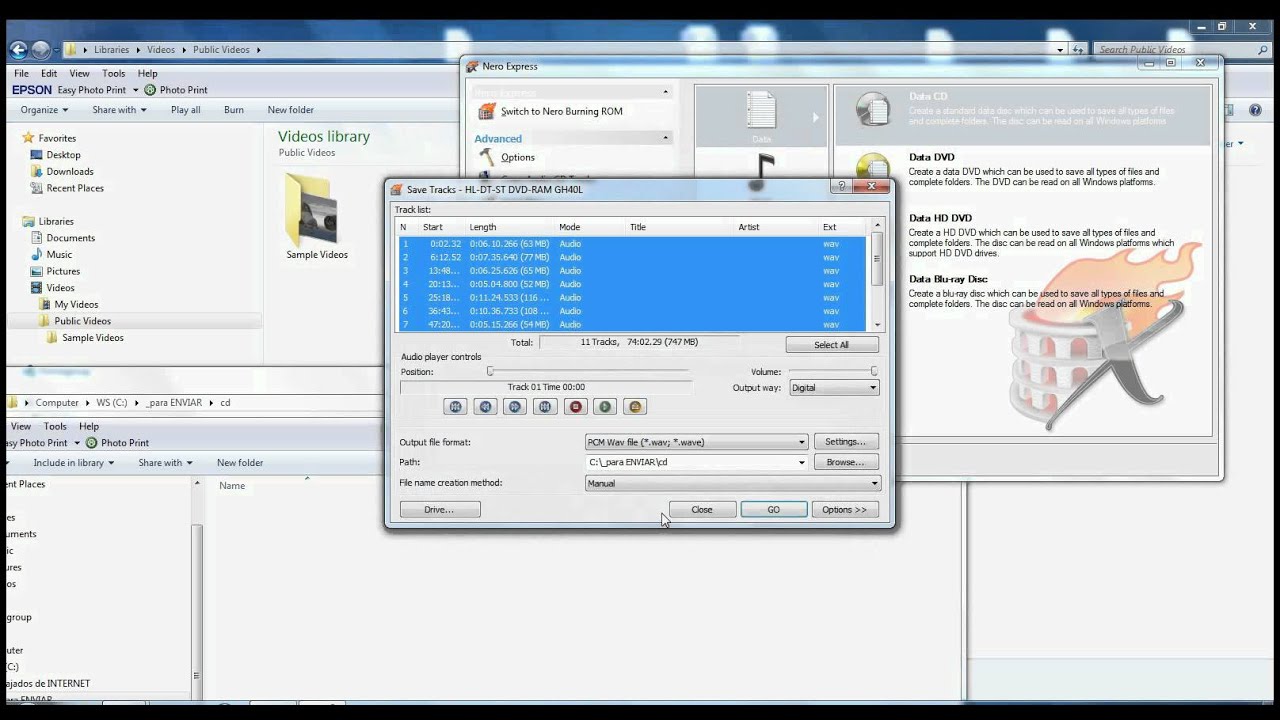Open the Output file format dropdown
The width and height of the screenshot is (1280, 720).
coord(696,442)
